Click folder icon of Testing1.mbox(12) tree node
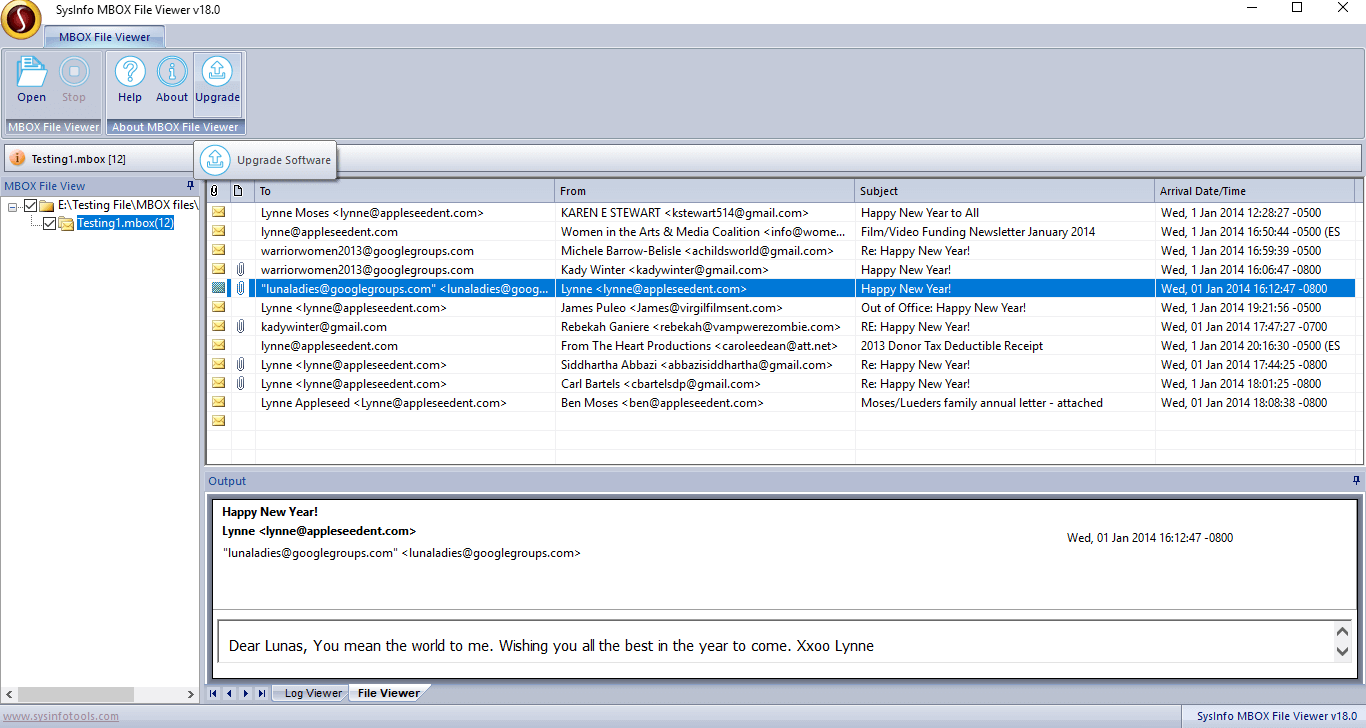 point(66,224)
